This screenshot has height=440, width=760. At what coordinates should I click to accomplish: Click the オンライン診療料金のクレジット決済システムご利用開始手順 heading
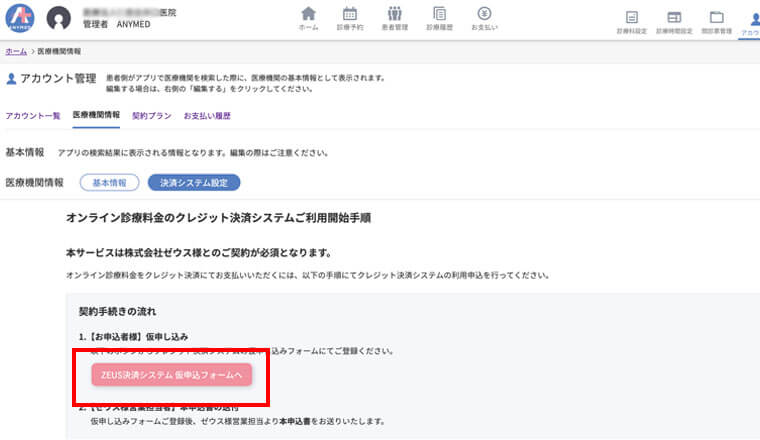pyautogui.click(x=219, y=218)
